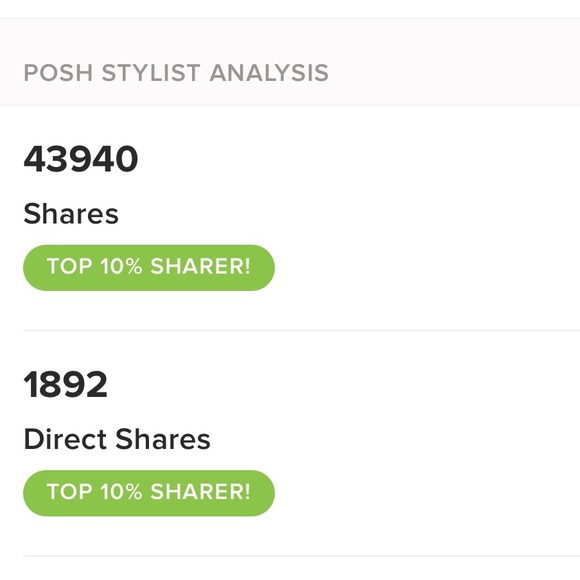580x580 pixels.
Task: Click the divider line below Direct Shares badge
Action: tap(301, 556)
